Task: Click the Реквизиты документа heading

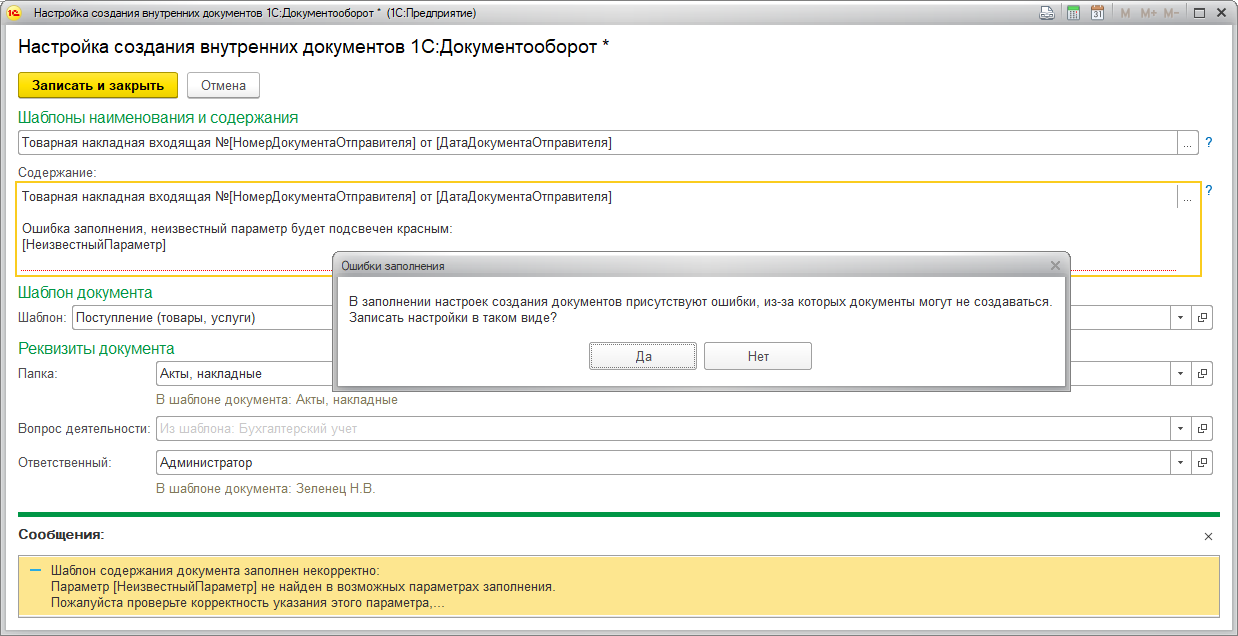Action: pos(96,348)
